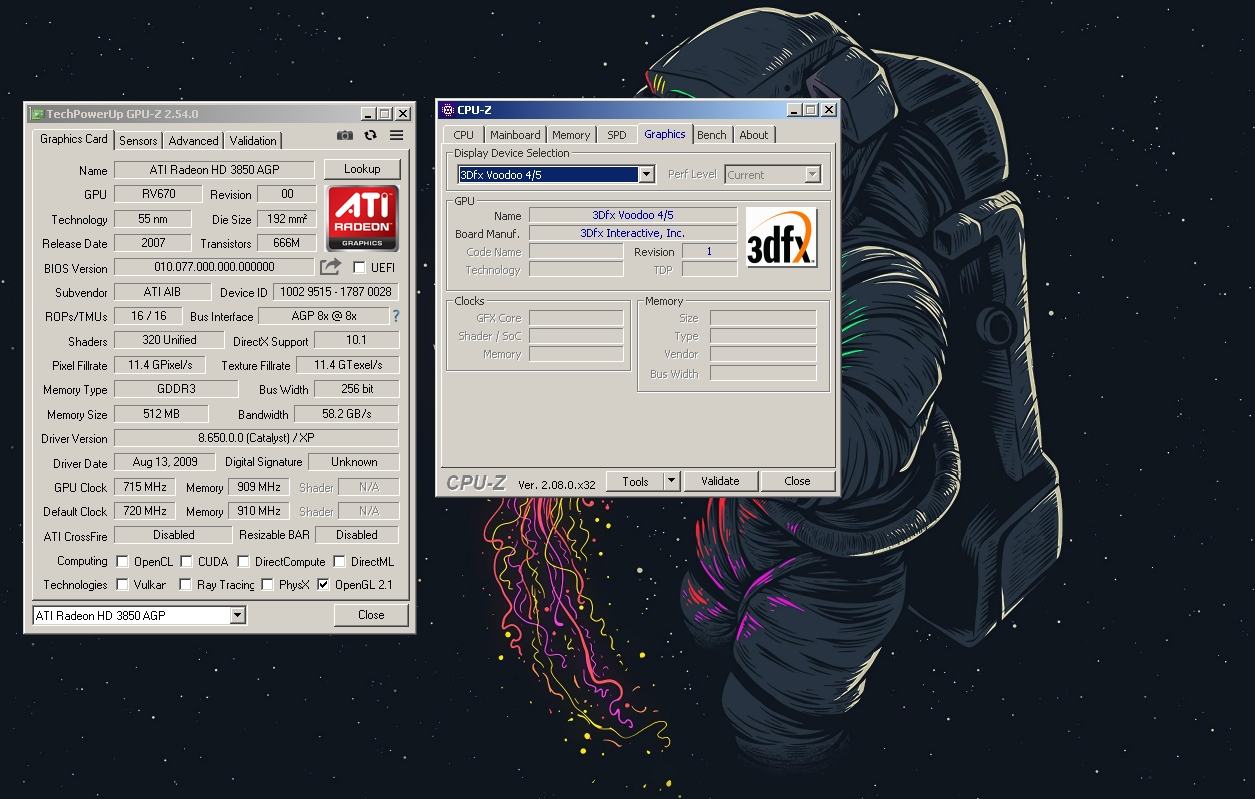
Task: Open the About tab in CPU-Z
Action: (x=754, y=135)
